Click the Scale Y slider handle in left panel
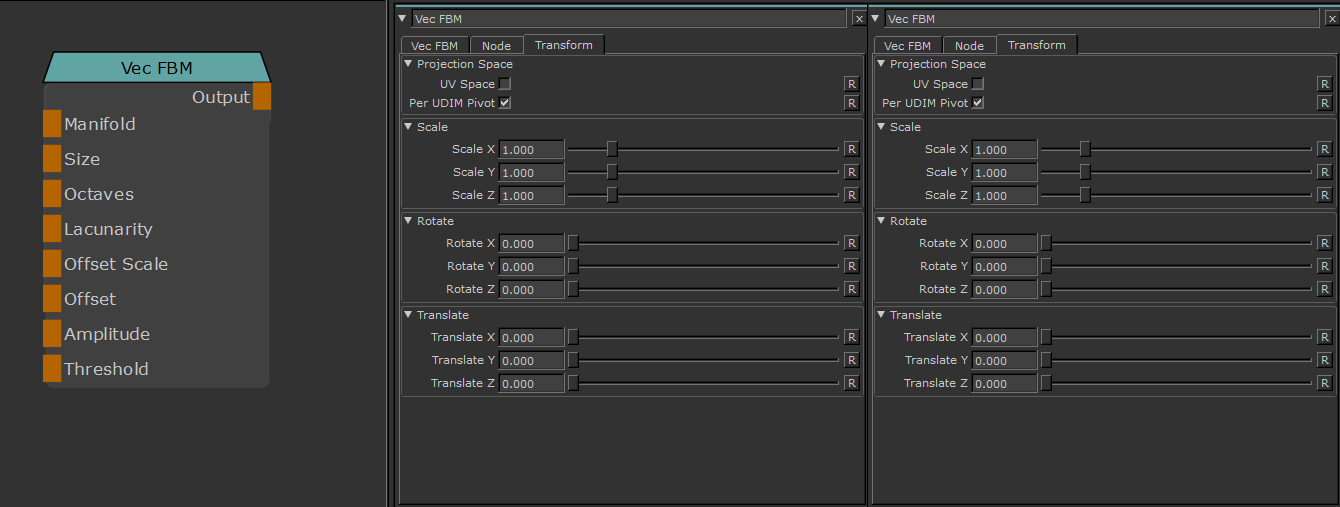The width and height of the screenshot is (1340, 507). [612, 172]
